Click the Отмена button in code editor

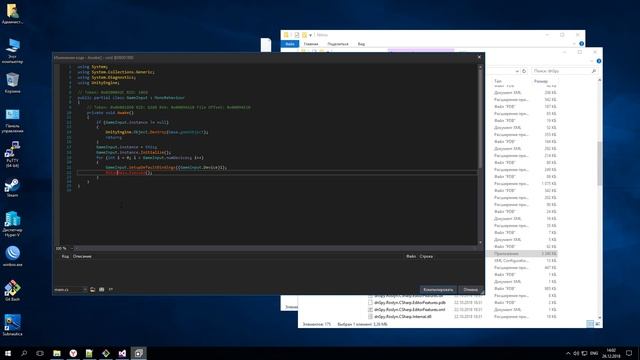(x=470, y=289)
